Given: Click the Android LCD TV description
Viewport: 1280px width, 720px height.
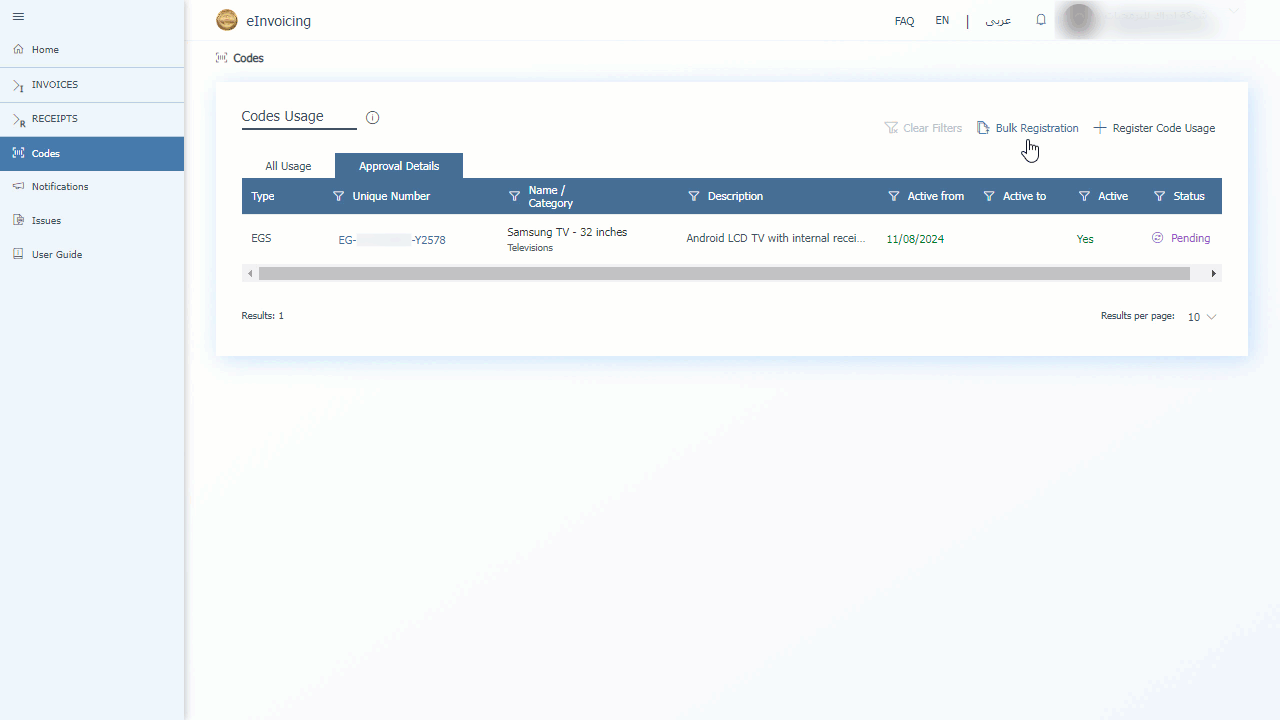Looking at the screenshot, I should [776, 239].
